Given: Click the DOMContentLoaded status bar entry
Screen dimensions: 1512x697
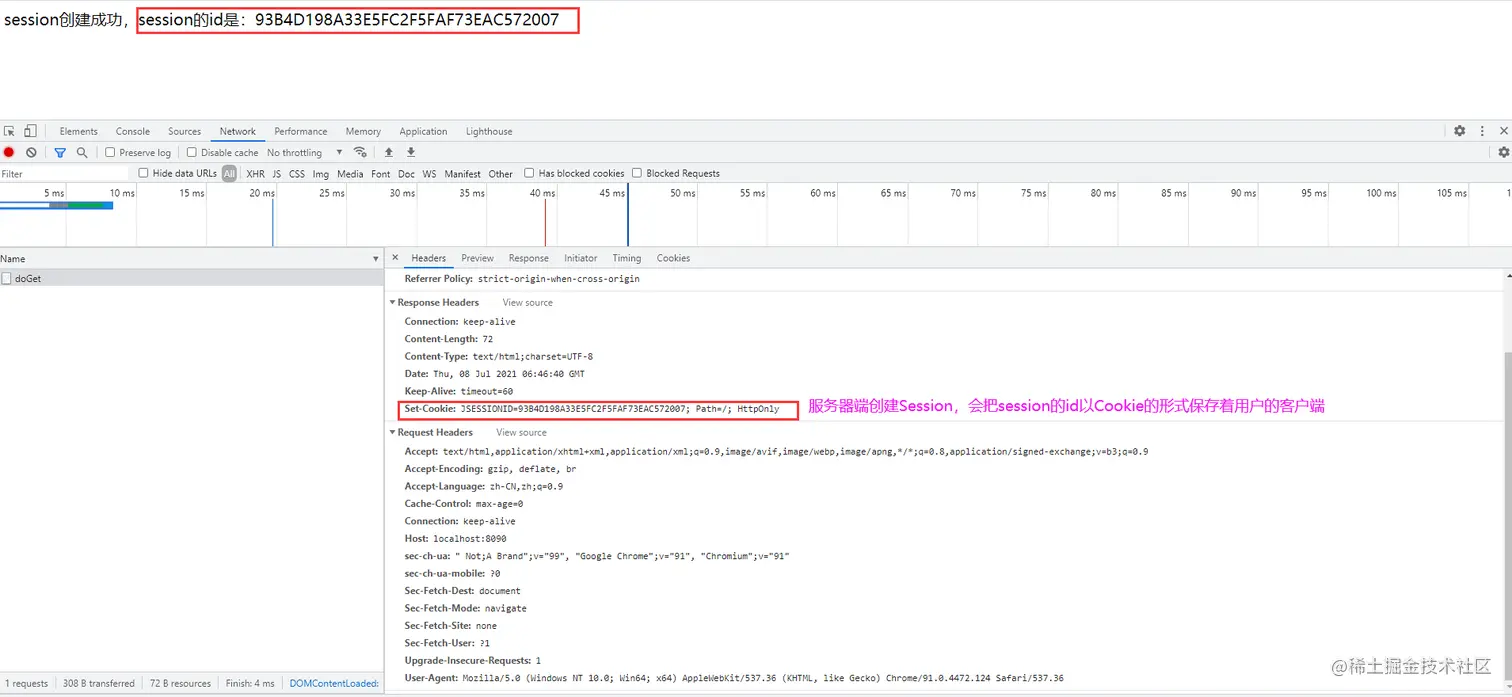Looking at the screenshot, I should click(x=334, y=684).
